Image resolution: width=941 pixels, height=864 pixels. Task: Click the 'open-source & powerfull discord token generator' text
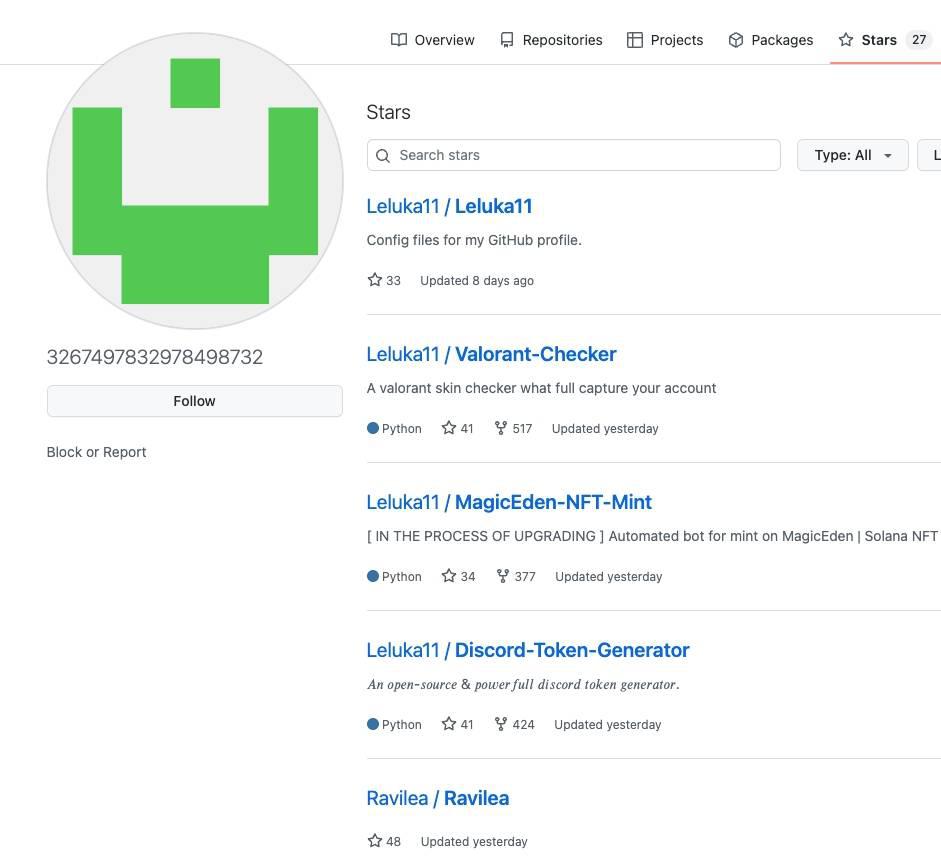pos(523,685)
